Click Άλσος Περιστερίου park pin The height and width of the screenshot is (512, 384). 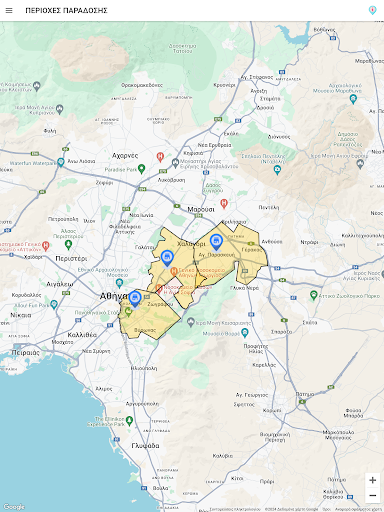pos(68,244)
